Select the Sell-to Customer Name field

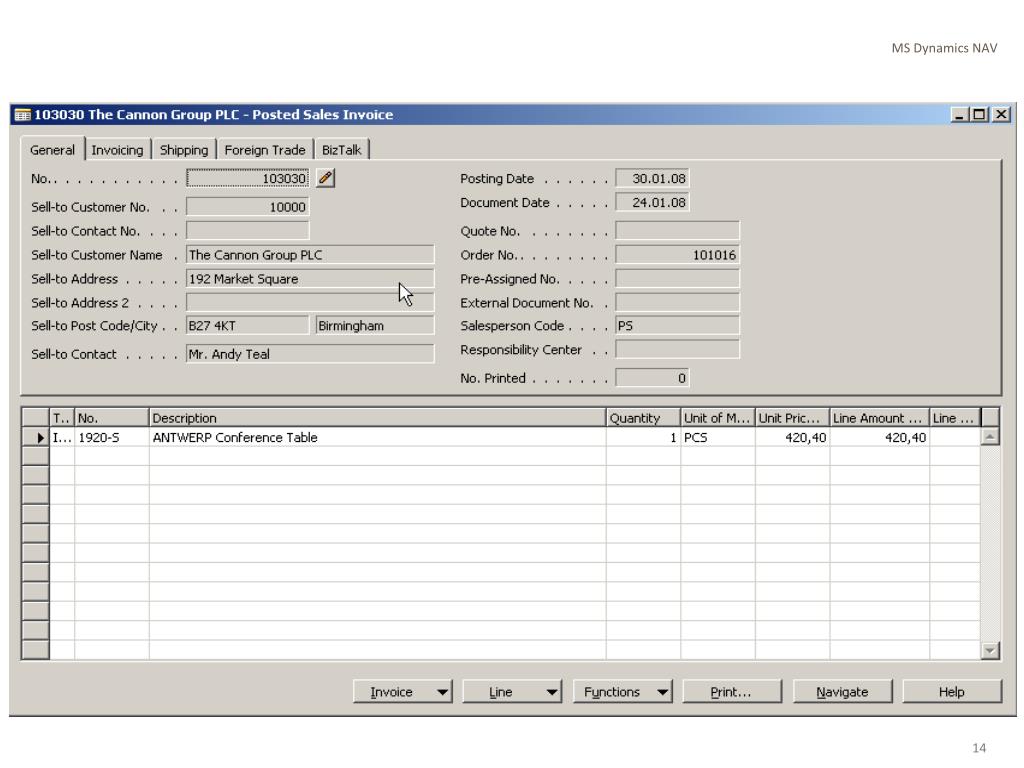310,255
